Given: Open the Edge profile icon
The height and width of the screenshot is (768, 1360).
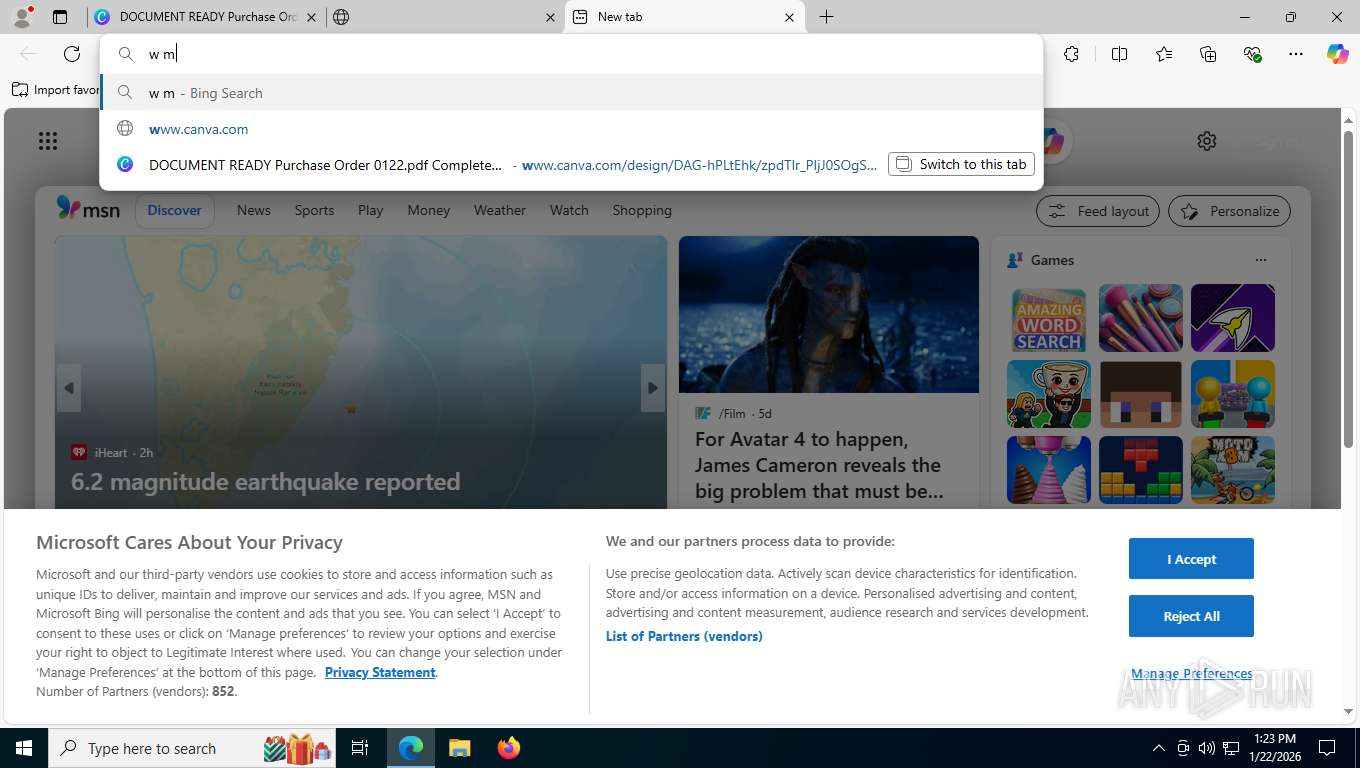Looking at the screenshot, I should coord(22,16).
